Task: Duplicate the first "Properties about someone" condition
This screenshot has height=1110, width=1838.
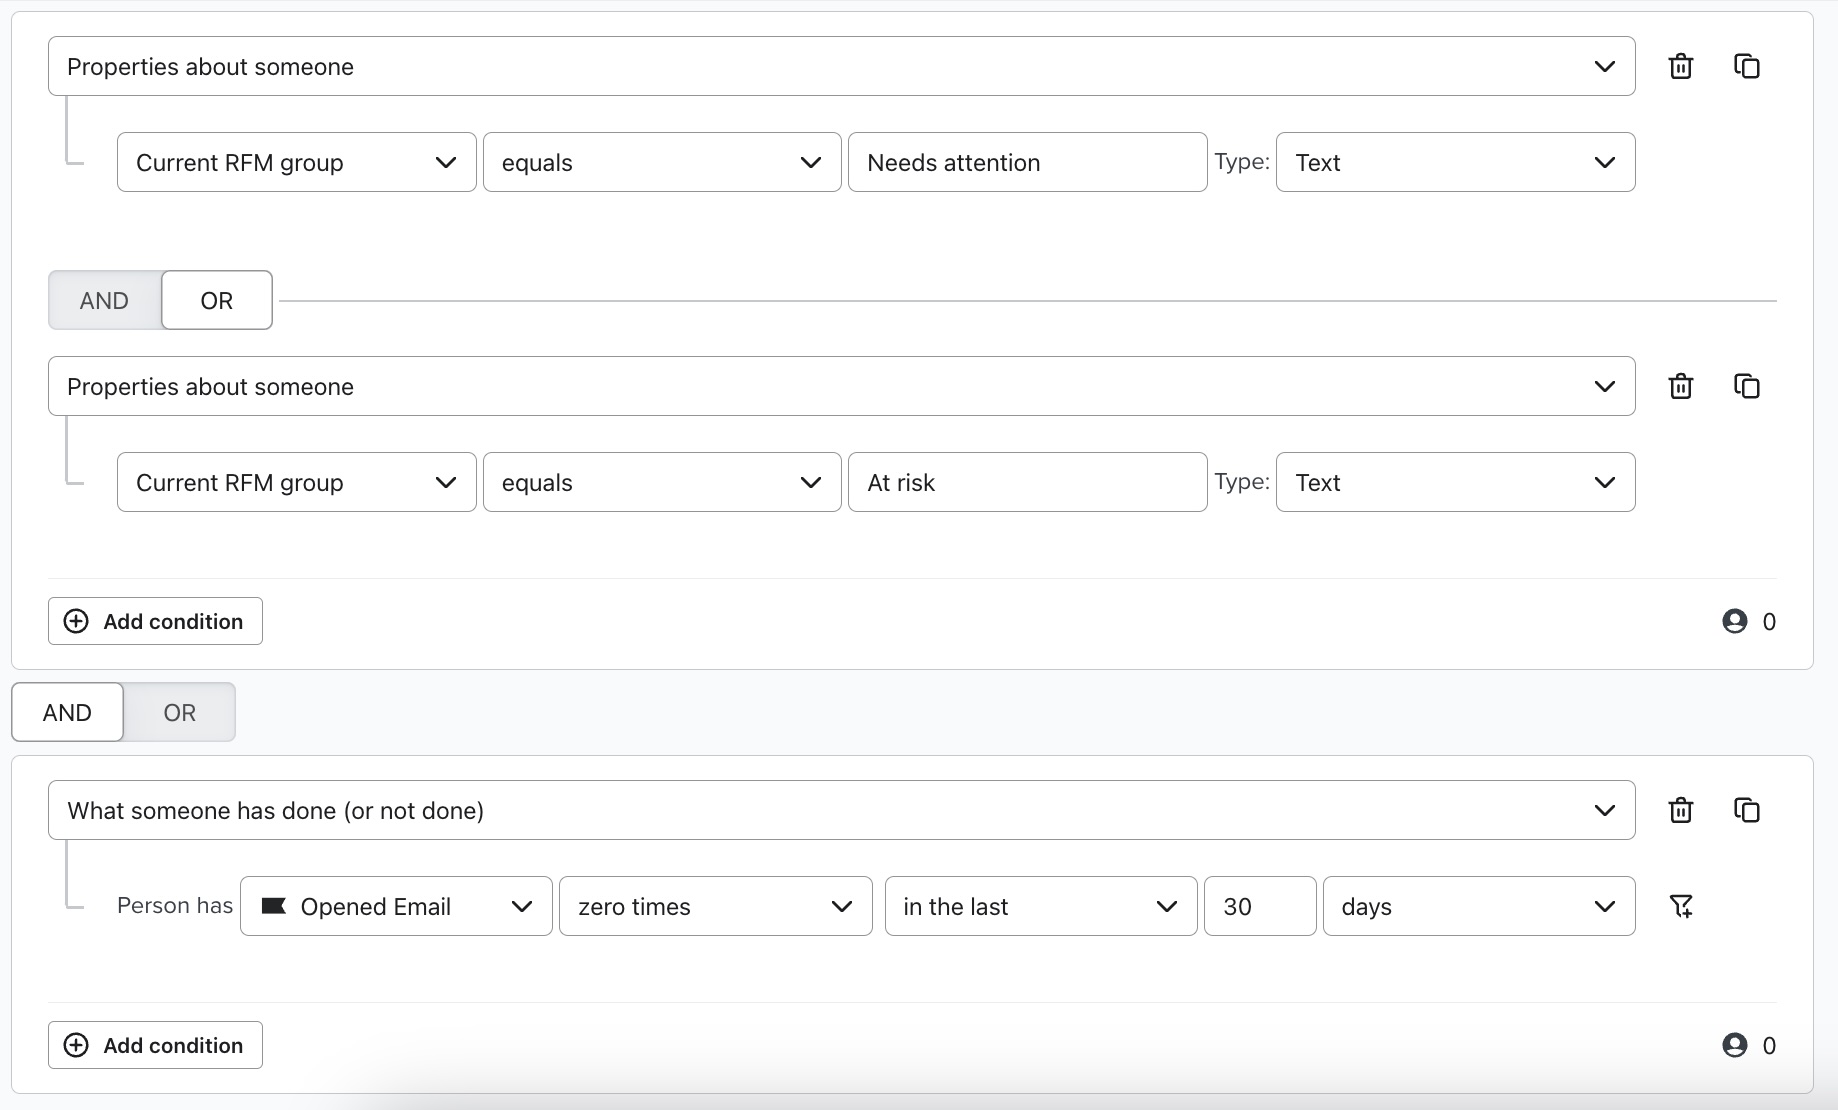Action: pyautogui.click(x=1747, y=66)
